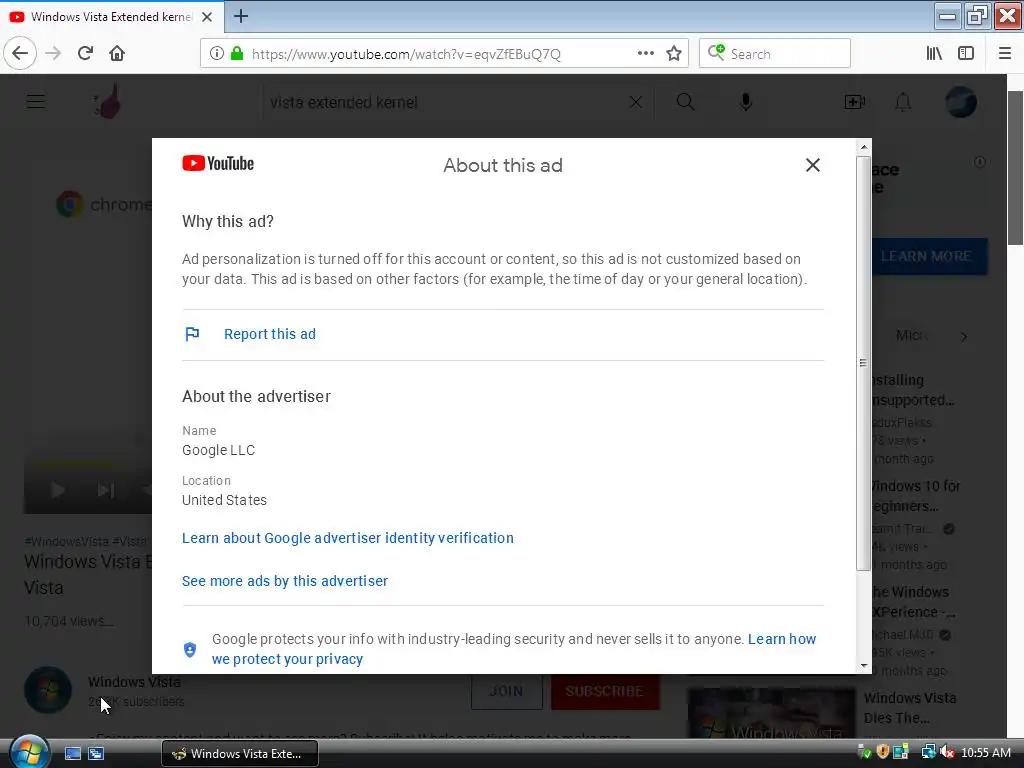Click the video Play button
The width and height of the screenshot is (1024, 768).
(57, 490)
